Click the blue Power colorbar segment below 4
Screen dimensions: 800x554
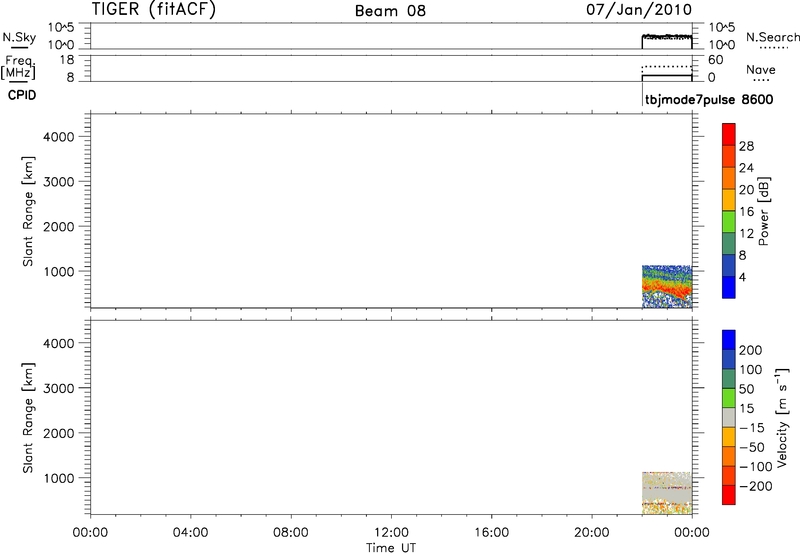pyautogui.click(x=729, y=287)
